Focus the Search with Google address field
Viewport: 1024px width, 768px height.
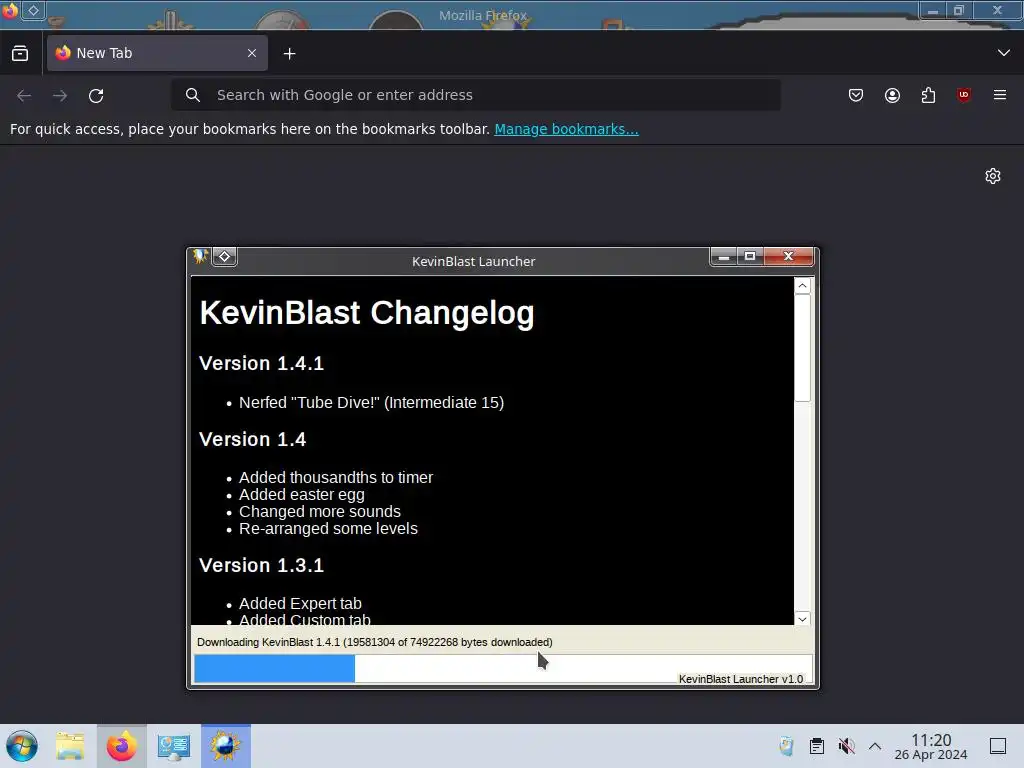(476, 95)
